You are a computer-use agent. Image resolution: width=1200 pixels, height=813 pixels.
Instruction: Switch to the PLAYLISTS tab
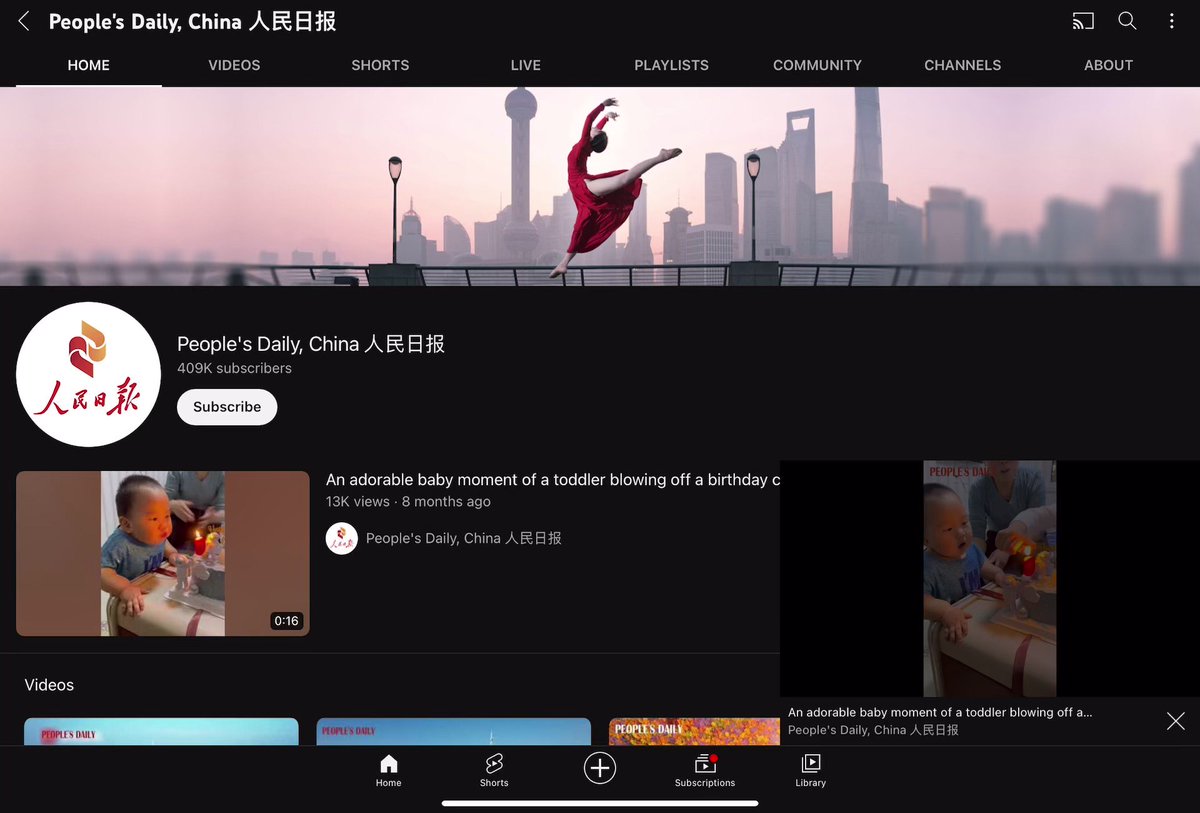click(671, 65)
